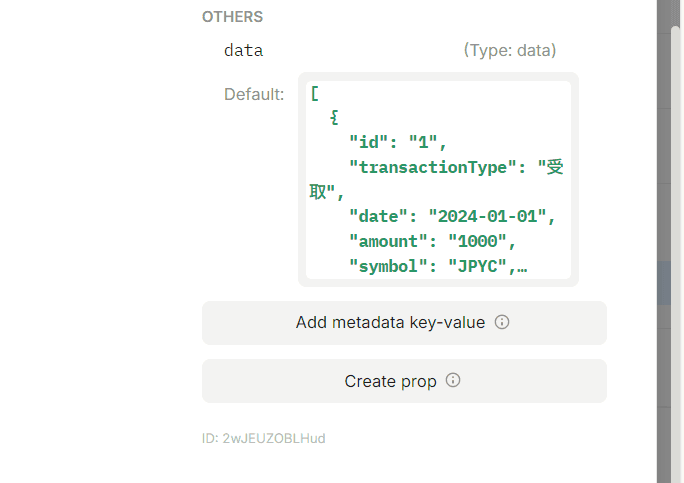This screenshot has height=483, width=684.
Task: Click the info icon beside Add metadata key-value
Action: [502, 322]
